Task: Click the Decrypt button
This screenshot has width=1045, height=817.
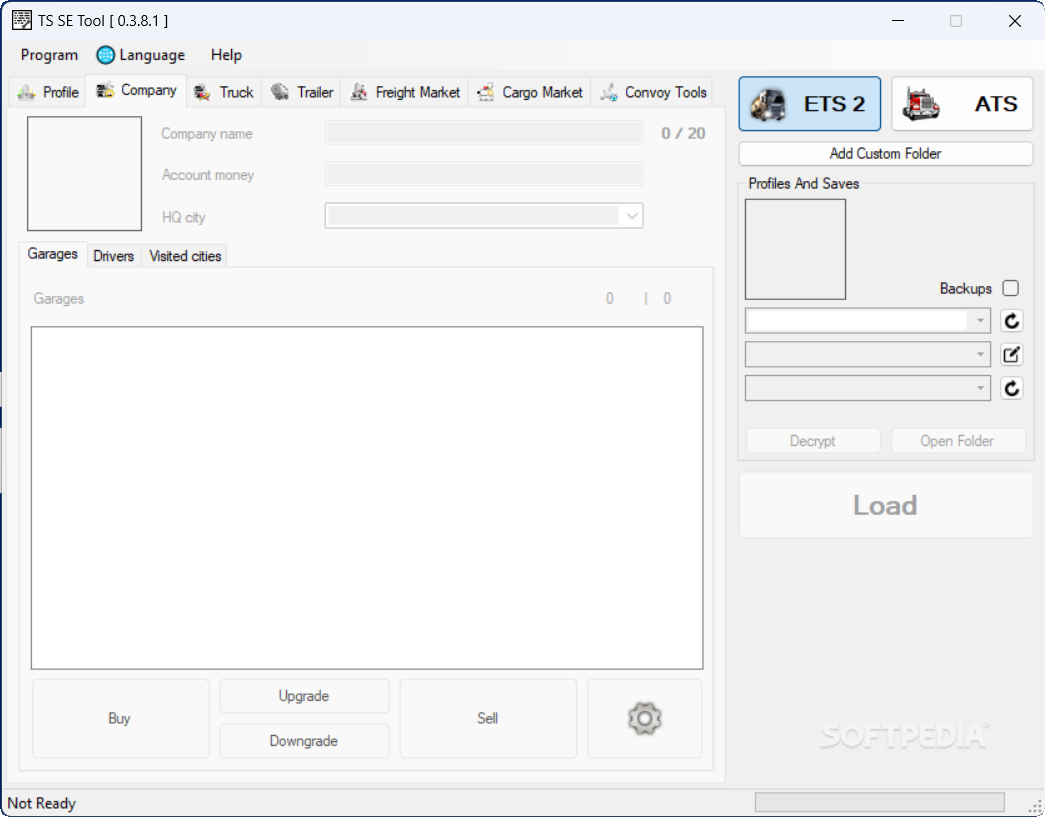Action: pos(813,440)
